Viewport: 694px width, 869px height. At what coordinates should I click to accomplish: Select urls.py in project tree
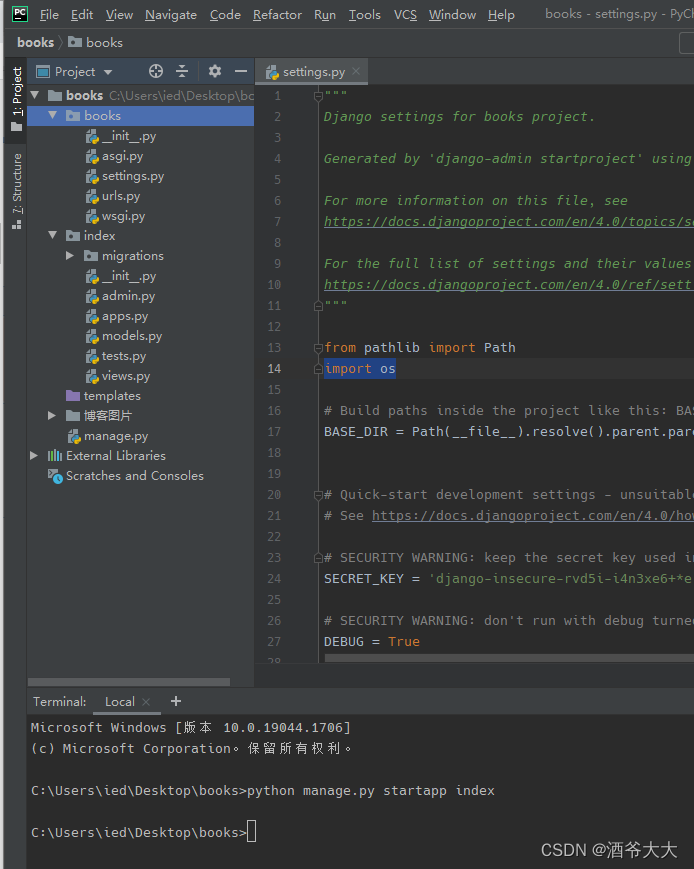pos(113,196)
